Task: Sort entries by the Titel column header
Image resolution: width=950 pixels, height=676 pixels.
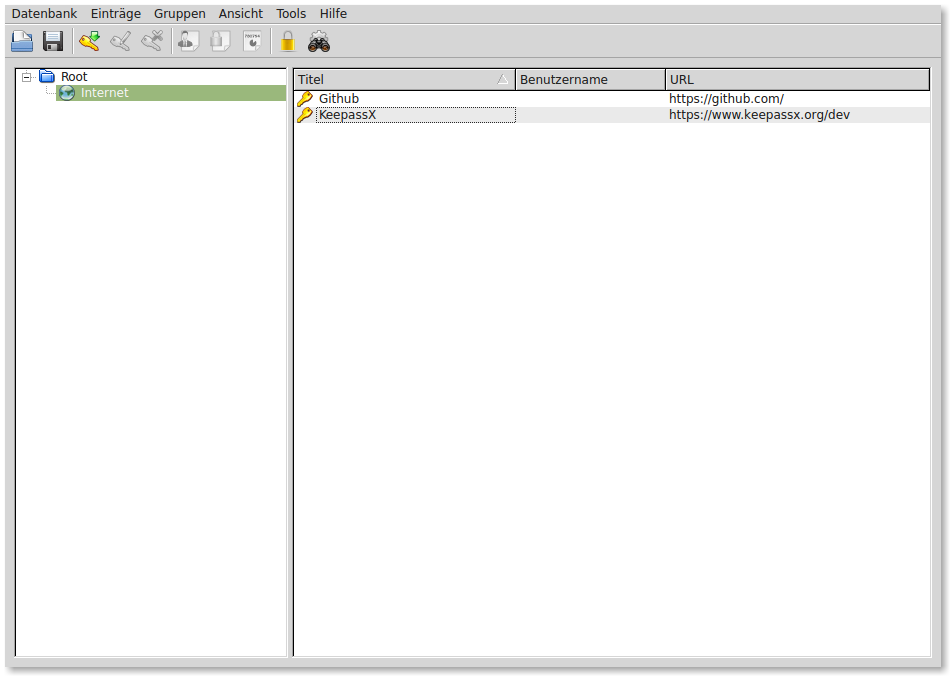Action: 405,79
